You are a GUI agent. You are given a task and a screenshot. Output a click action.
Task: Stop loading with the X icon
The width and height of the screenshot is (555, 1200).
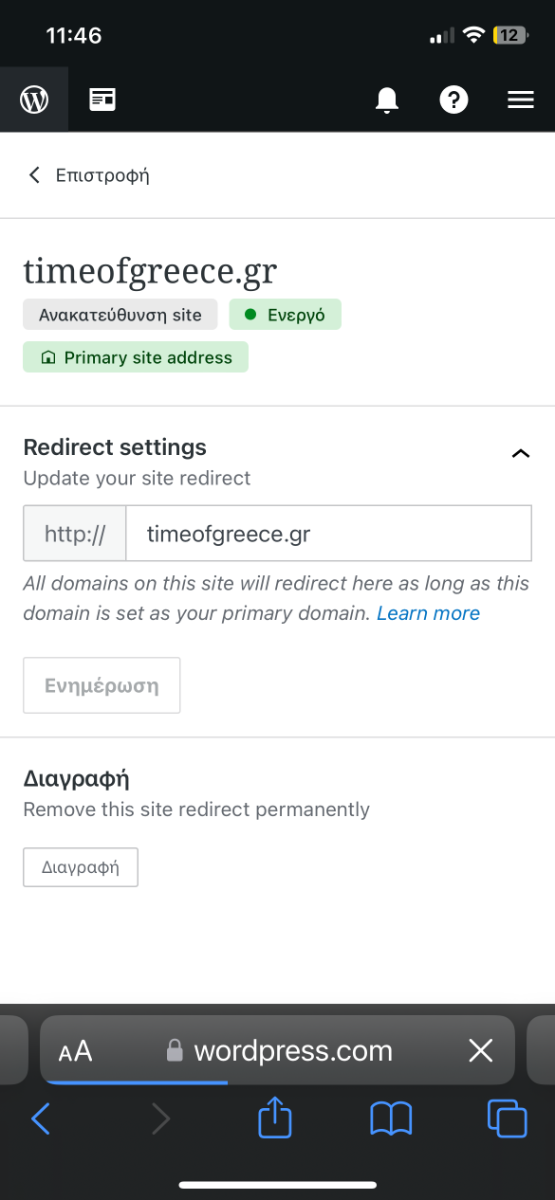pos(481,1050)
